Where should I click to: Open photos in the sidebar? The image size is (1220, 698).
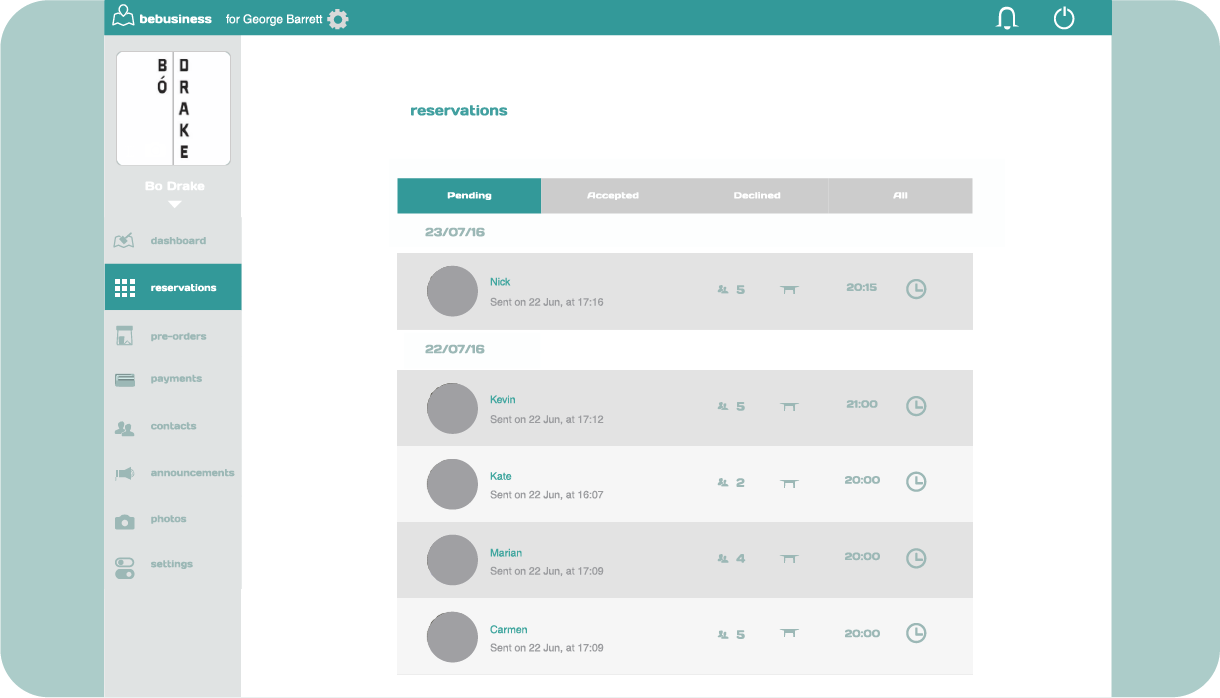pos(168,519)
